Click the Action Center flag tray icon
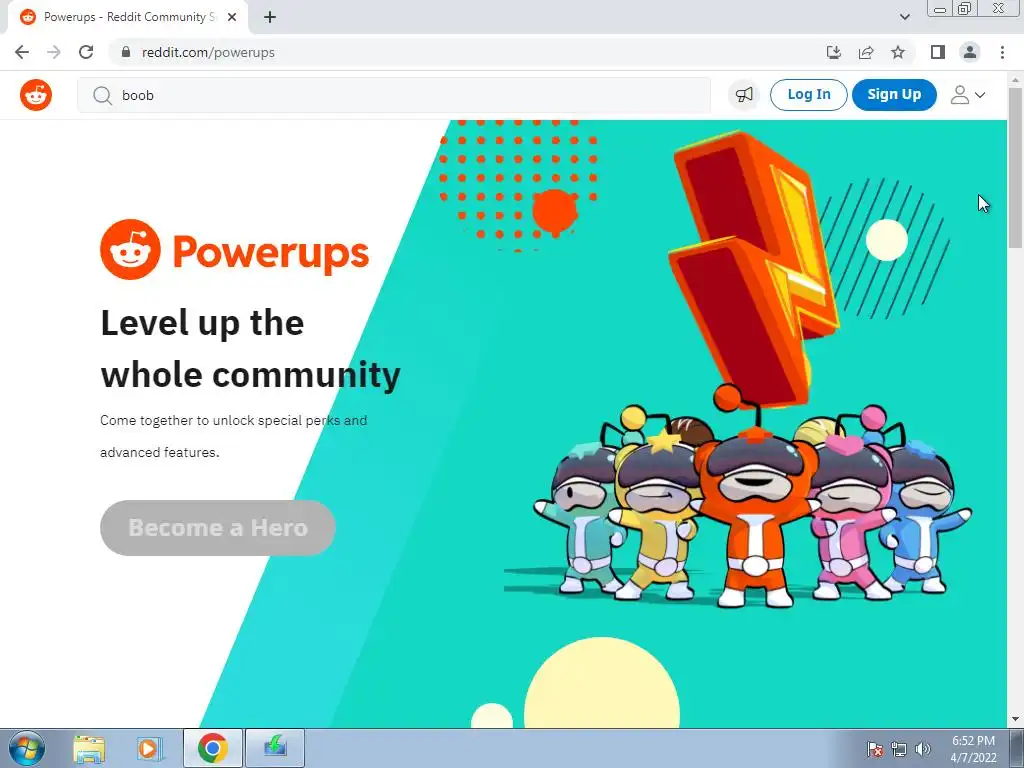Screen dimensions: 1024x768 (x=874, y=749)
